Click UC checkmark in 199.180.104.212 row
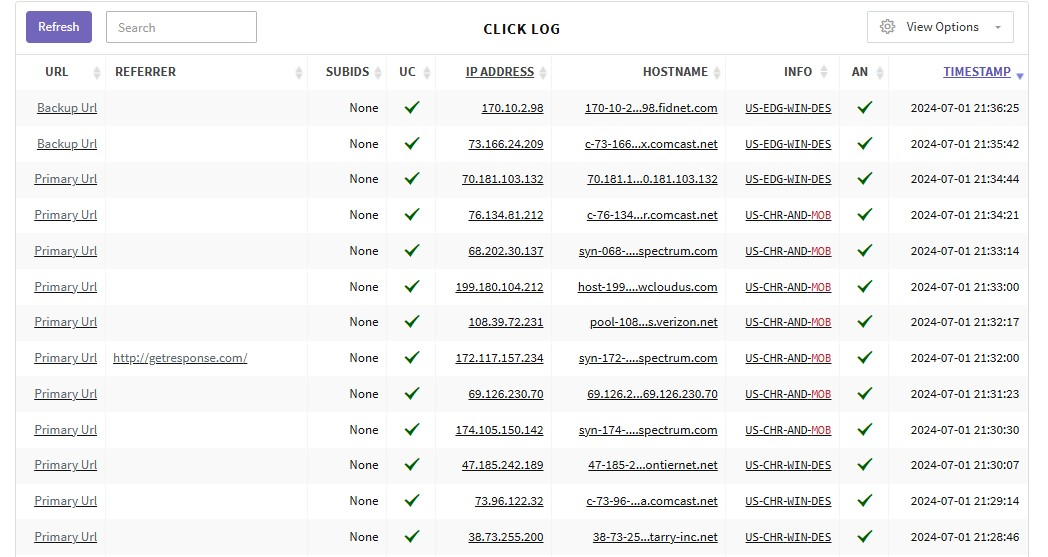Image resolution: width=1048 pixels, height=557 pixels. coord(412,286)
